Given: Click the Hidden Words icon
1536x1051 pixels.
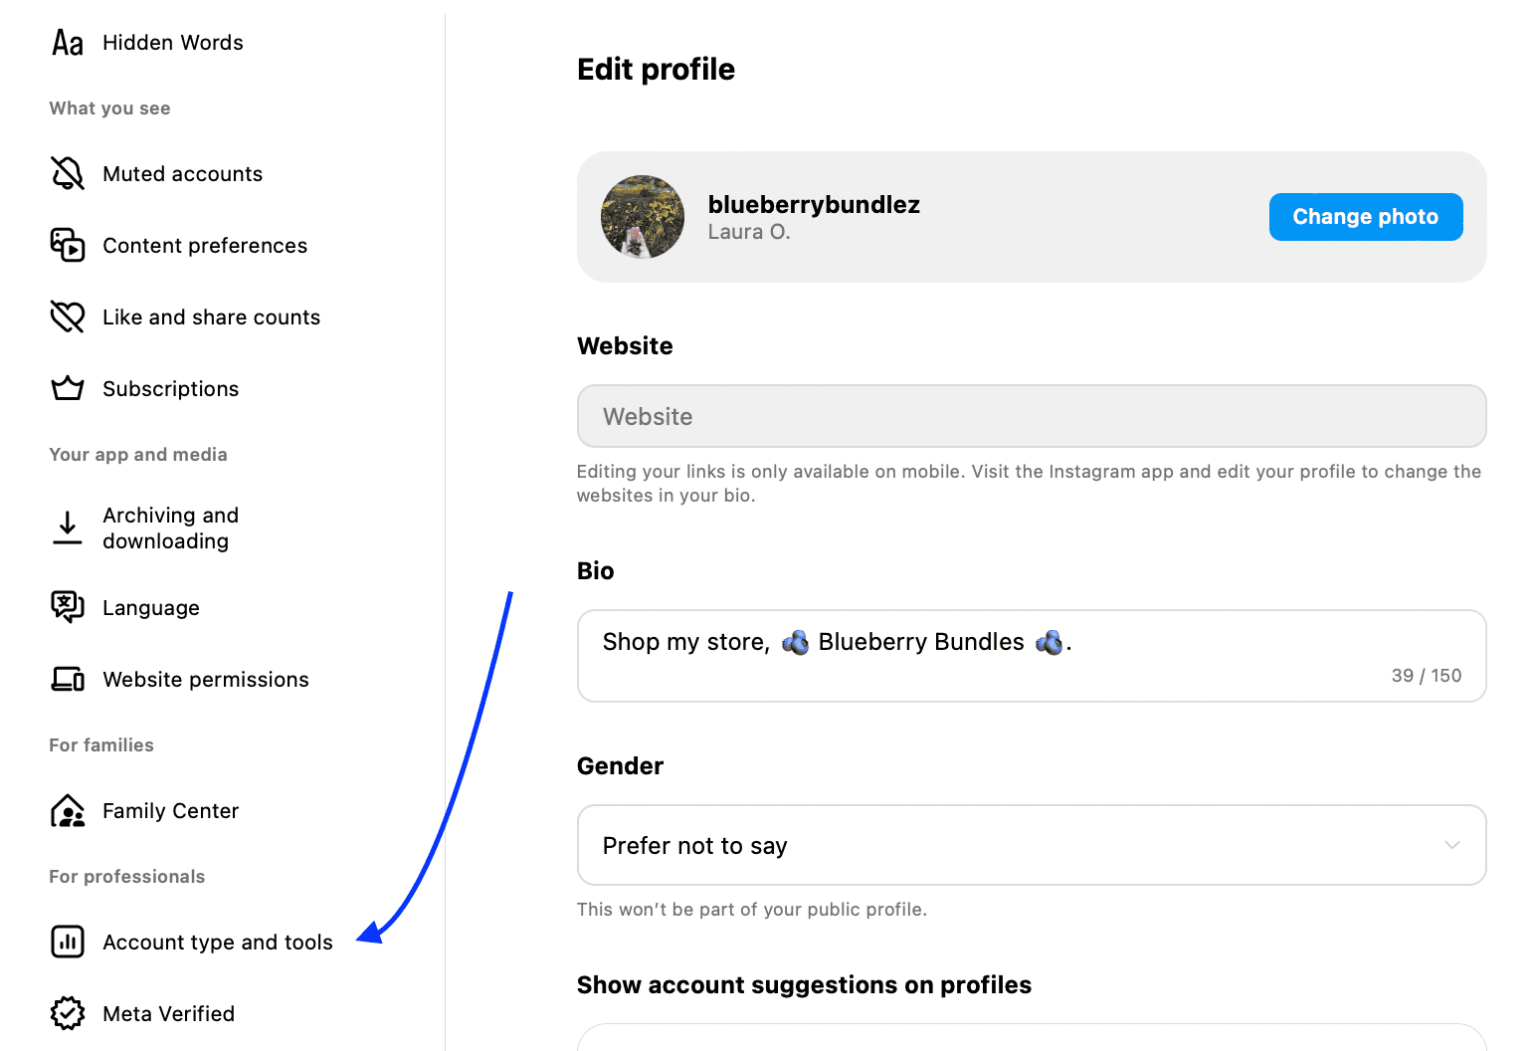Looking at the screenshot, I should pos(67,42).
